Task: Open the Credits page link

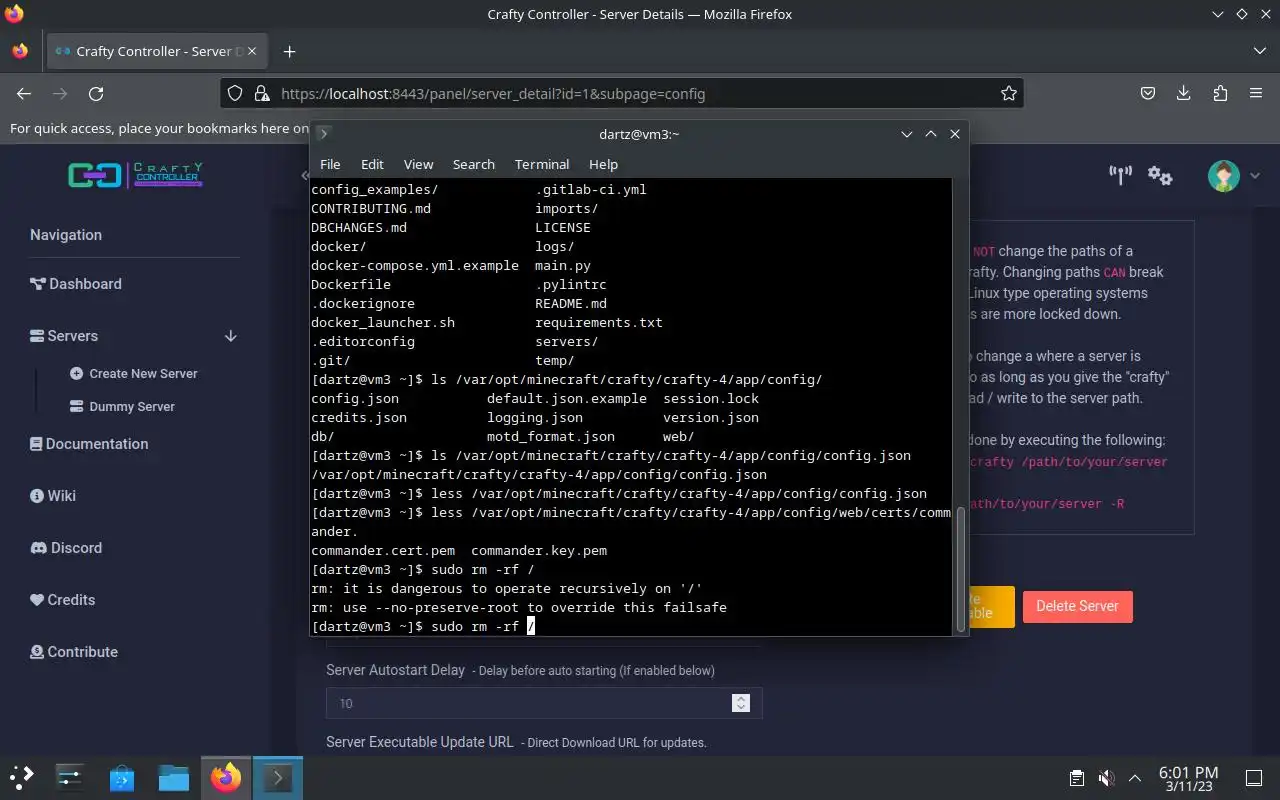Action: [x=63, y=600]
